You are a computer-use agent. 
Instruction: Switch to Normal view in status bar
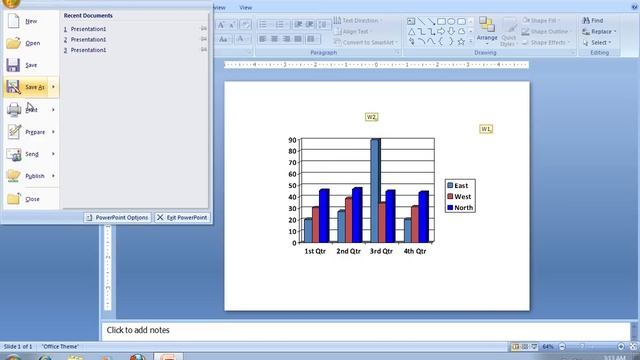516,347
